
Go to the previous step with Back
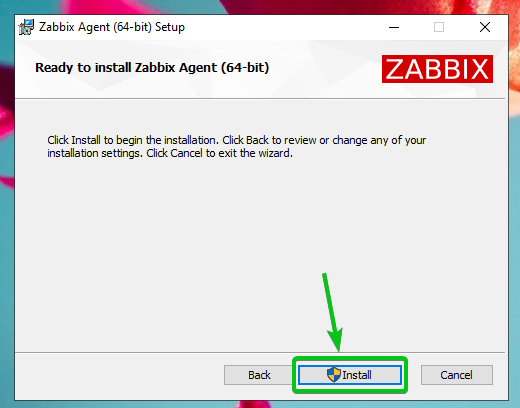[x=259, y=375]
